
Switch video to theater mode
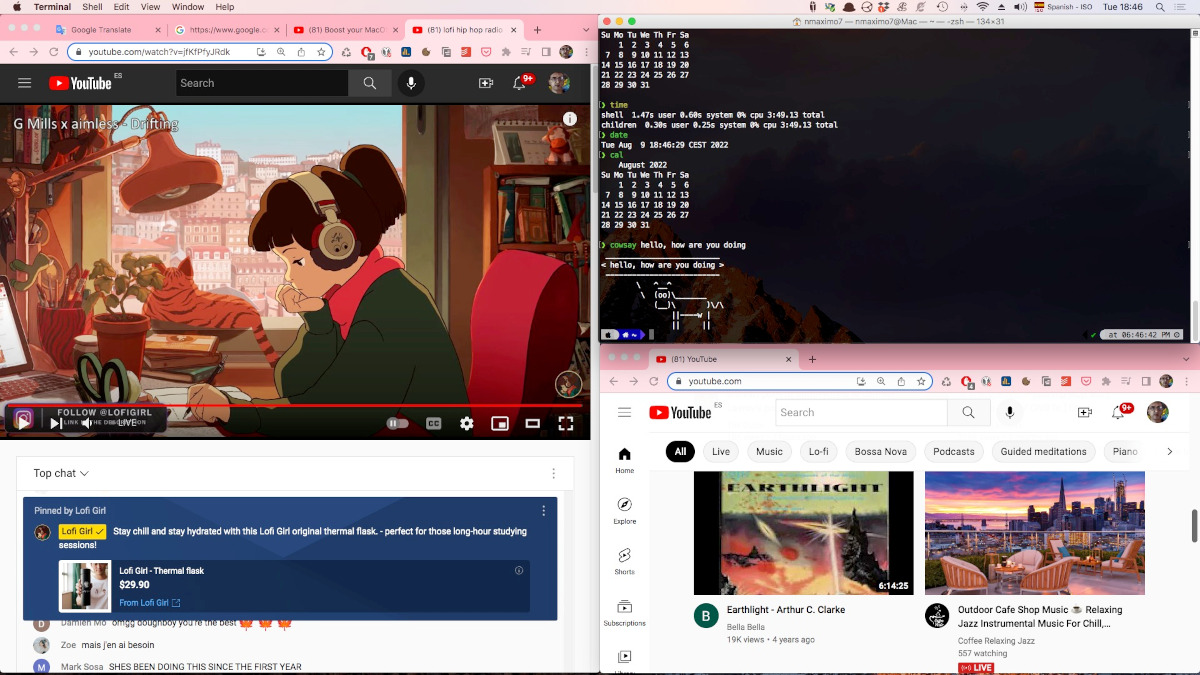[x=533, y=424]
